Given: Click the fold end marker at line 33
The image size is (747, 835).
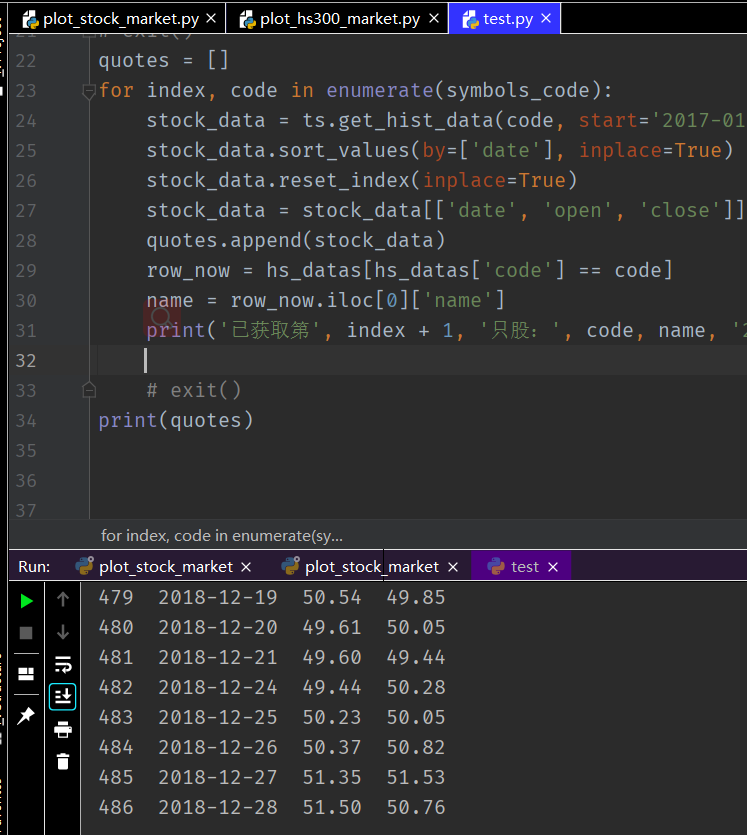Looking at the screenshot, I should (x=89, y=390).
